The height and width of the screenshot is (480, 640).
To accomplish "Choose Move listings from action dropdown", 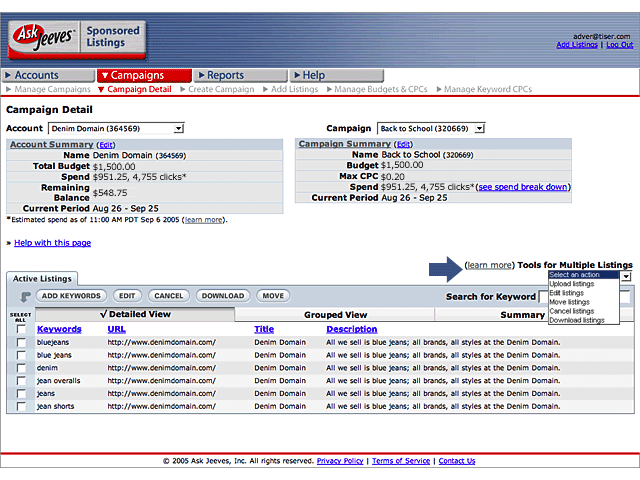I will pyautogui.click(x=569, y=302).
